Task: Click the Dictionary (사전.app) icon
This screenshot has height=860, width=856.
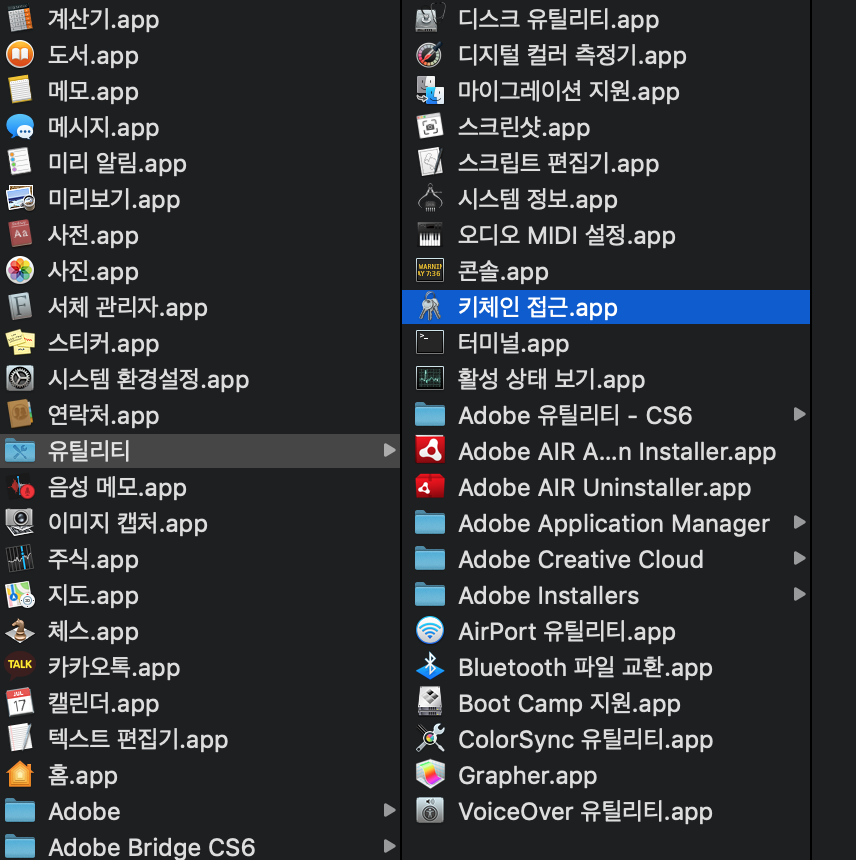Action: click(20, 234)
